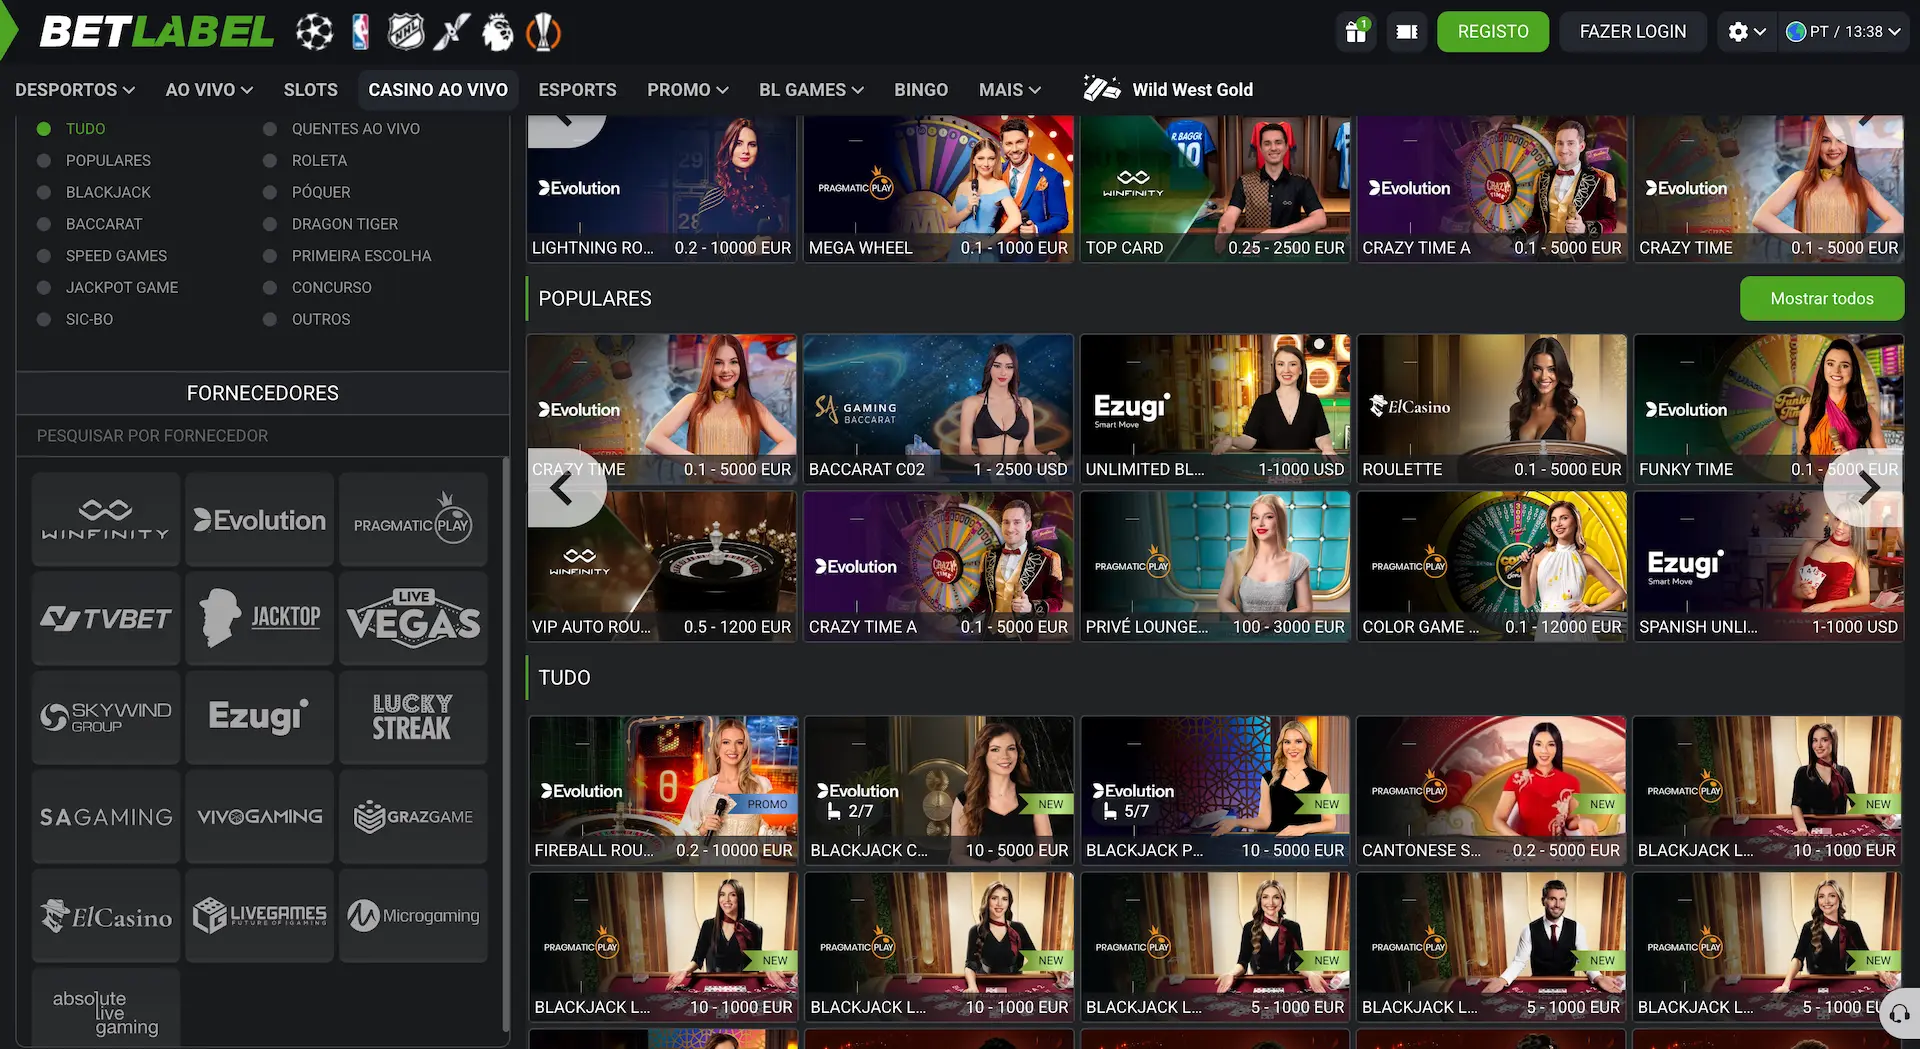1920x1049 pixels.
Task: Filter by Evolution provider logo
Action: [260, 520]
